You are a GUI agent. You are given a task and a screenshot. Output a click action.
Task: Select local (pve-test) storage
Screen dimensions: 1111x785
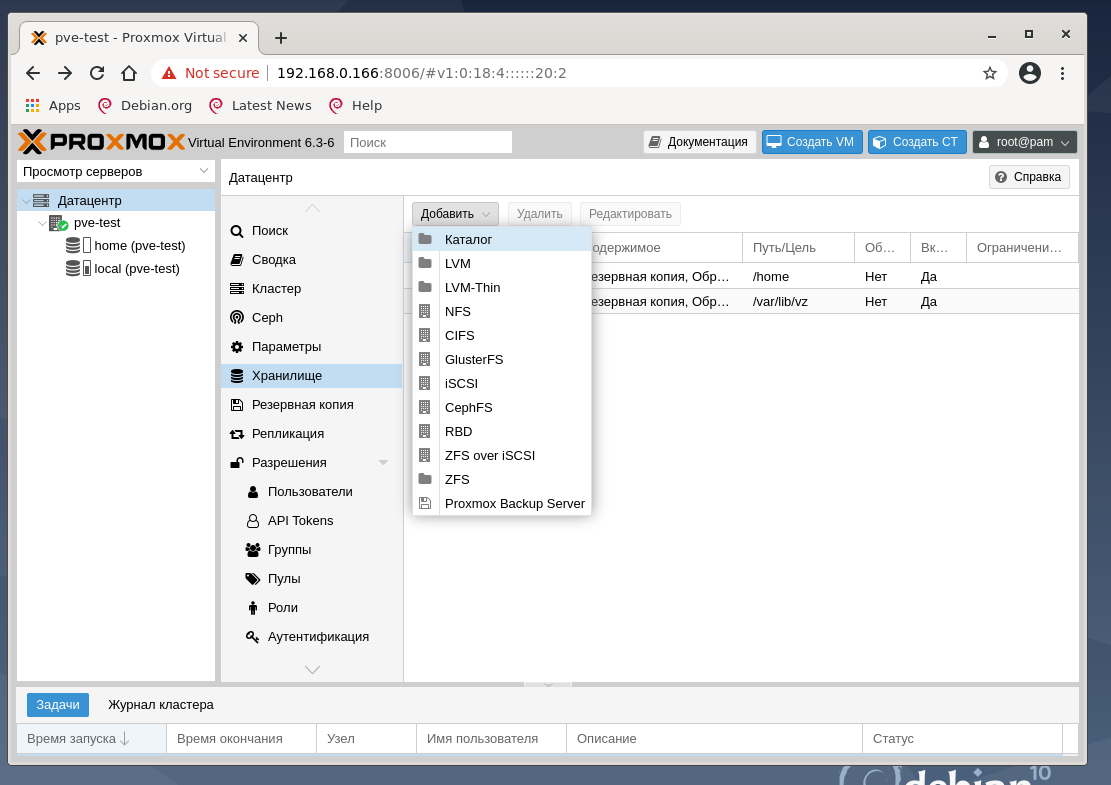[x=137, y=269]
